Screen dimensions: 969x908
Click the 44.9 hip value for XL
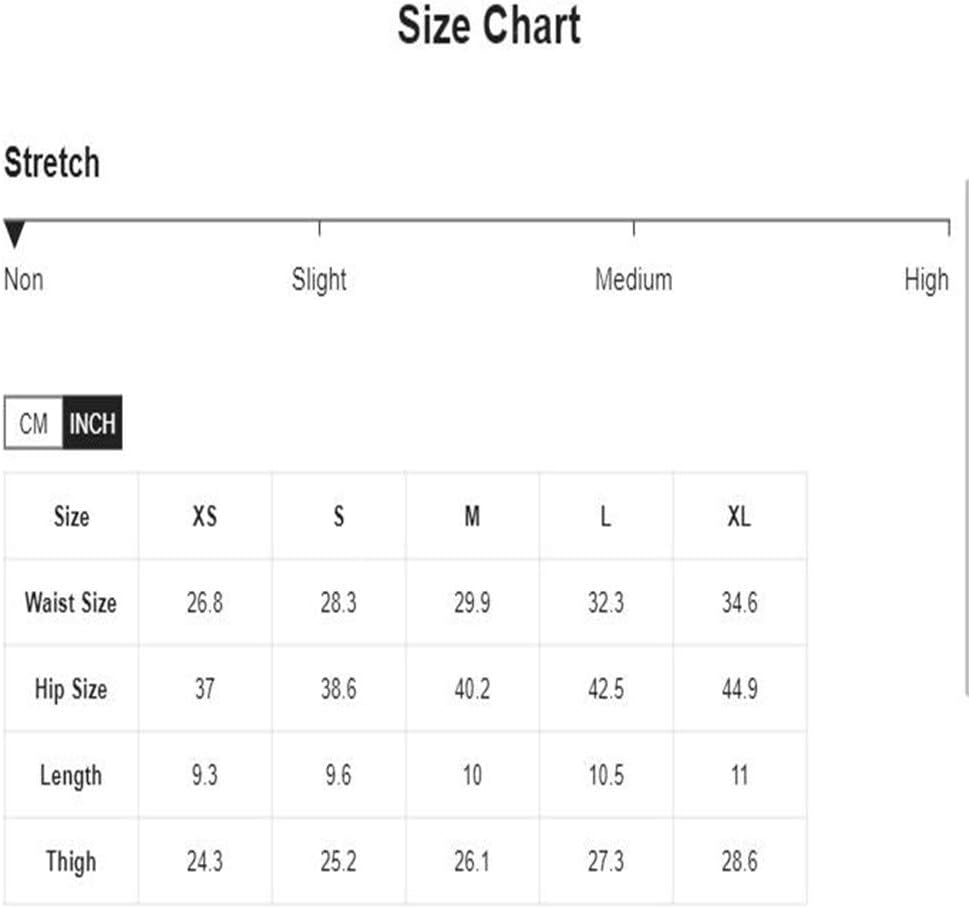click(x=740, y=689)
